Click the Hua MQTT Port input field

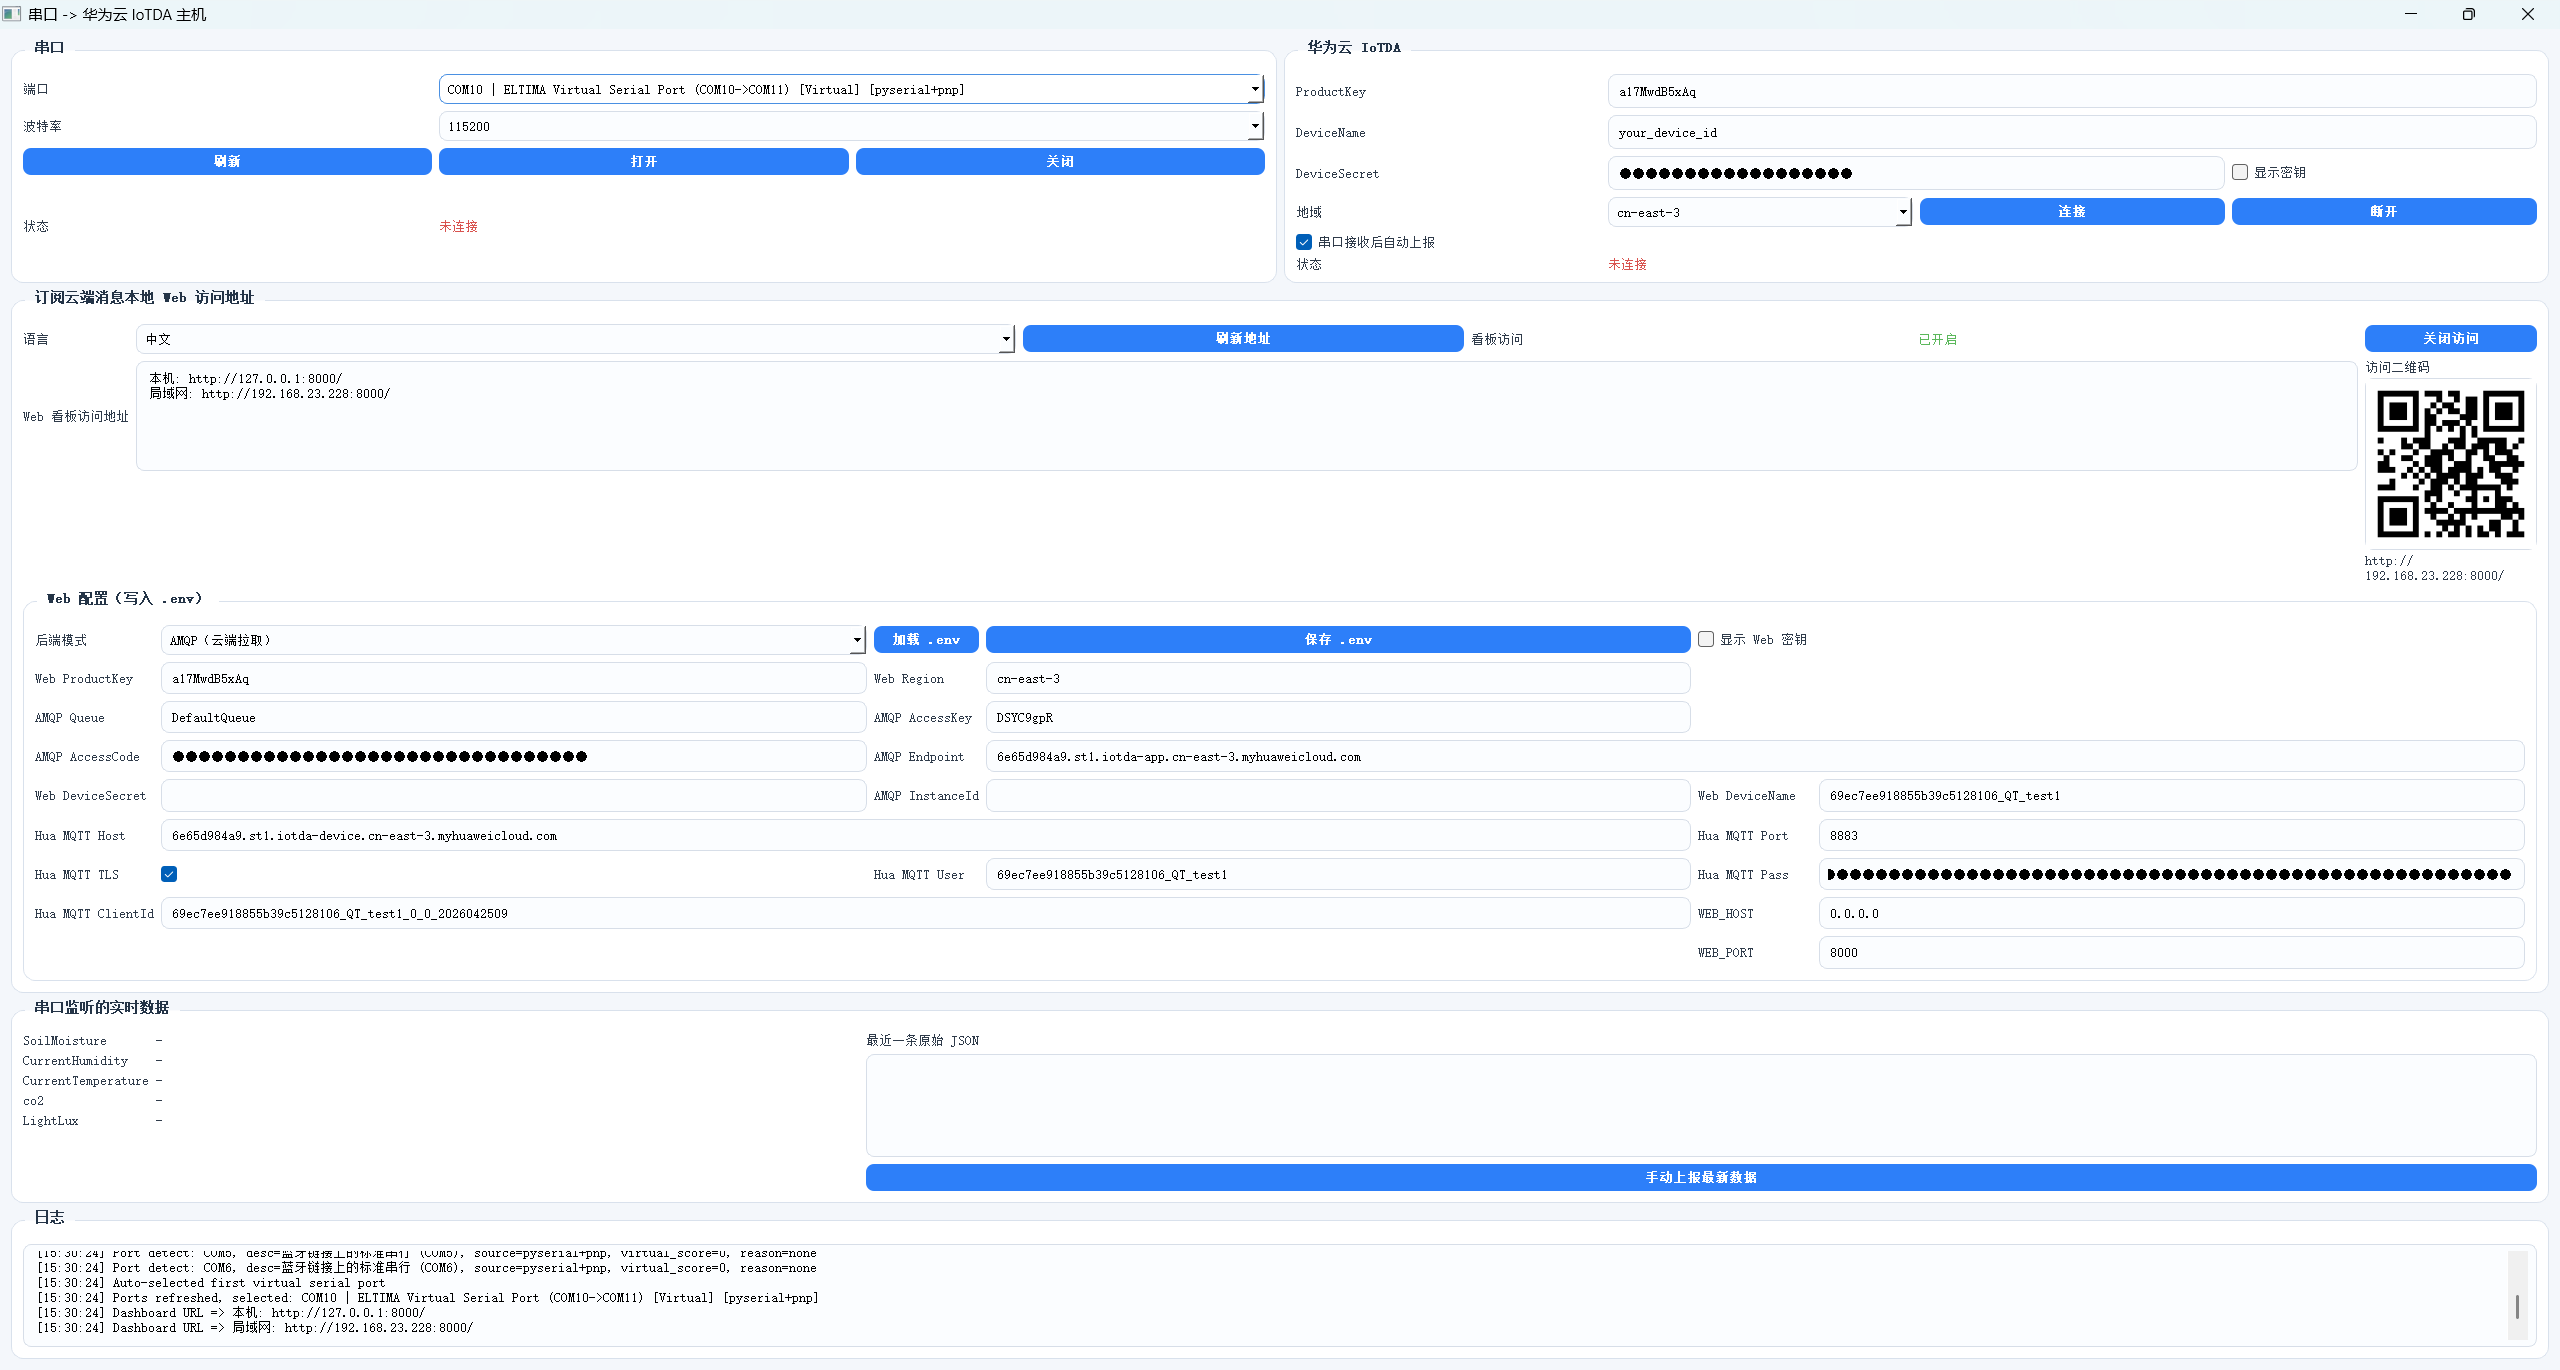click(x=2172, y=835)
